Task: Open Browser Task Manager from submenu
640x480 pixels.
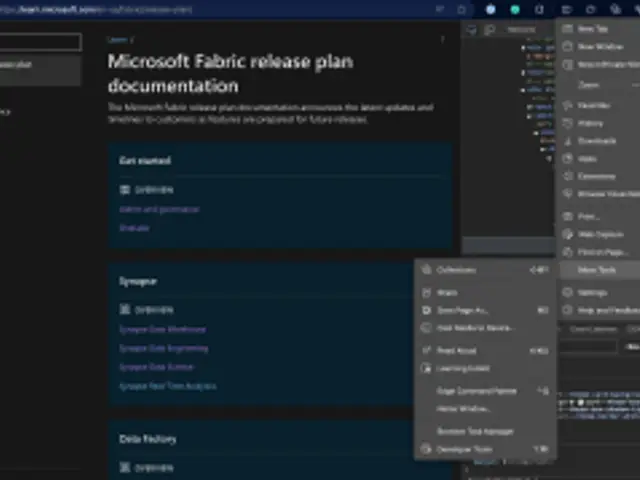Action: [485, 431]
